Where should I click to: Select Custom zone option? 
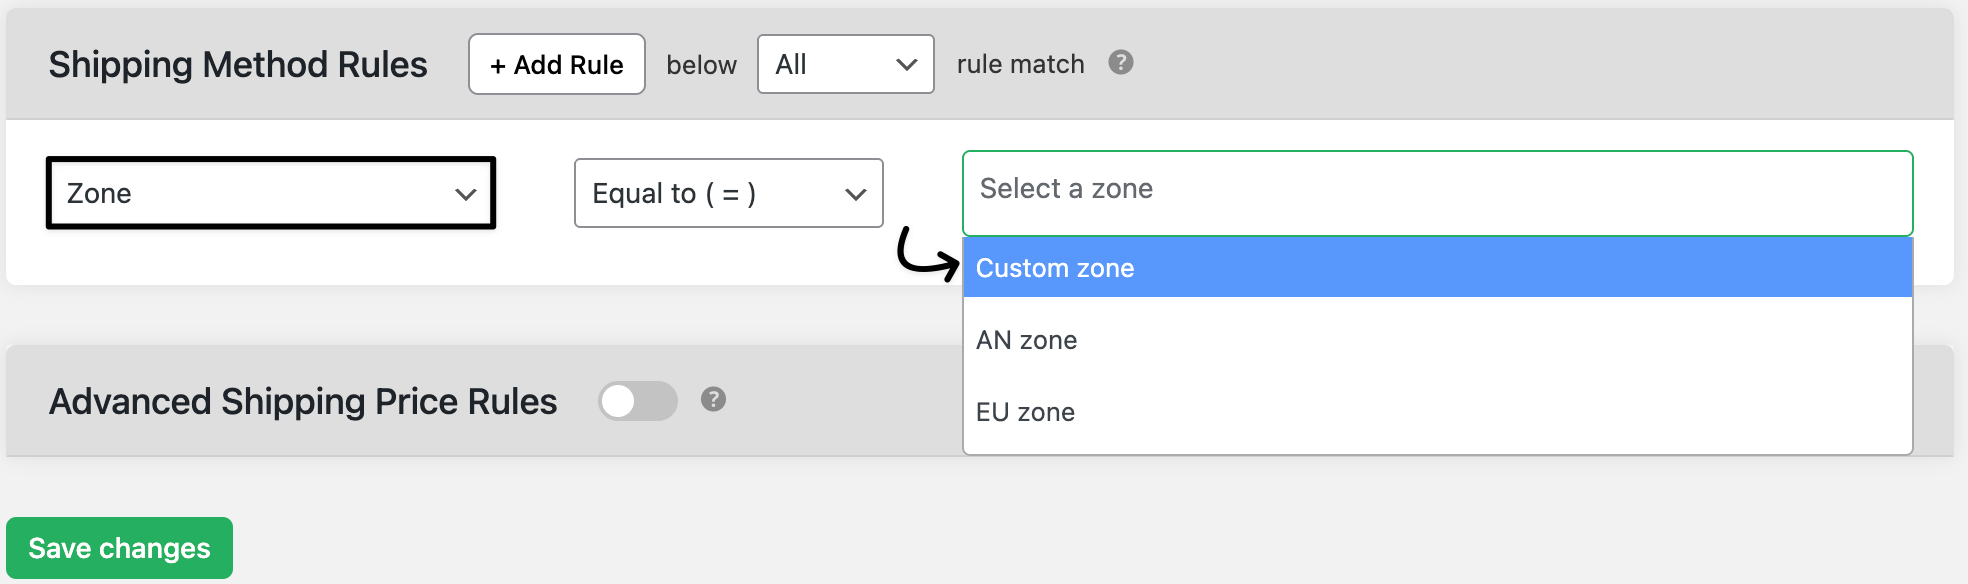[1438, 268]
